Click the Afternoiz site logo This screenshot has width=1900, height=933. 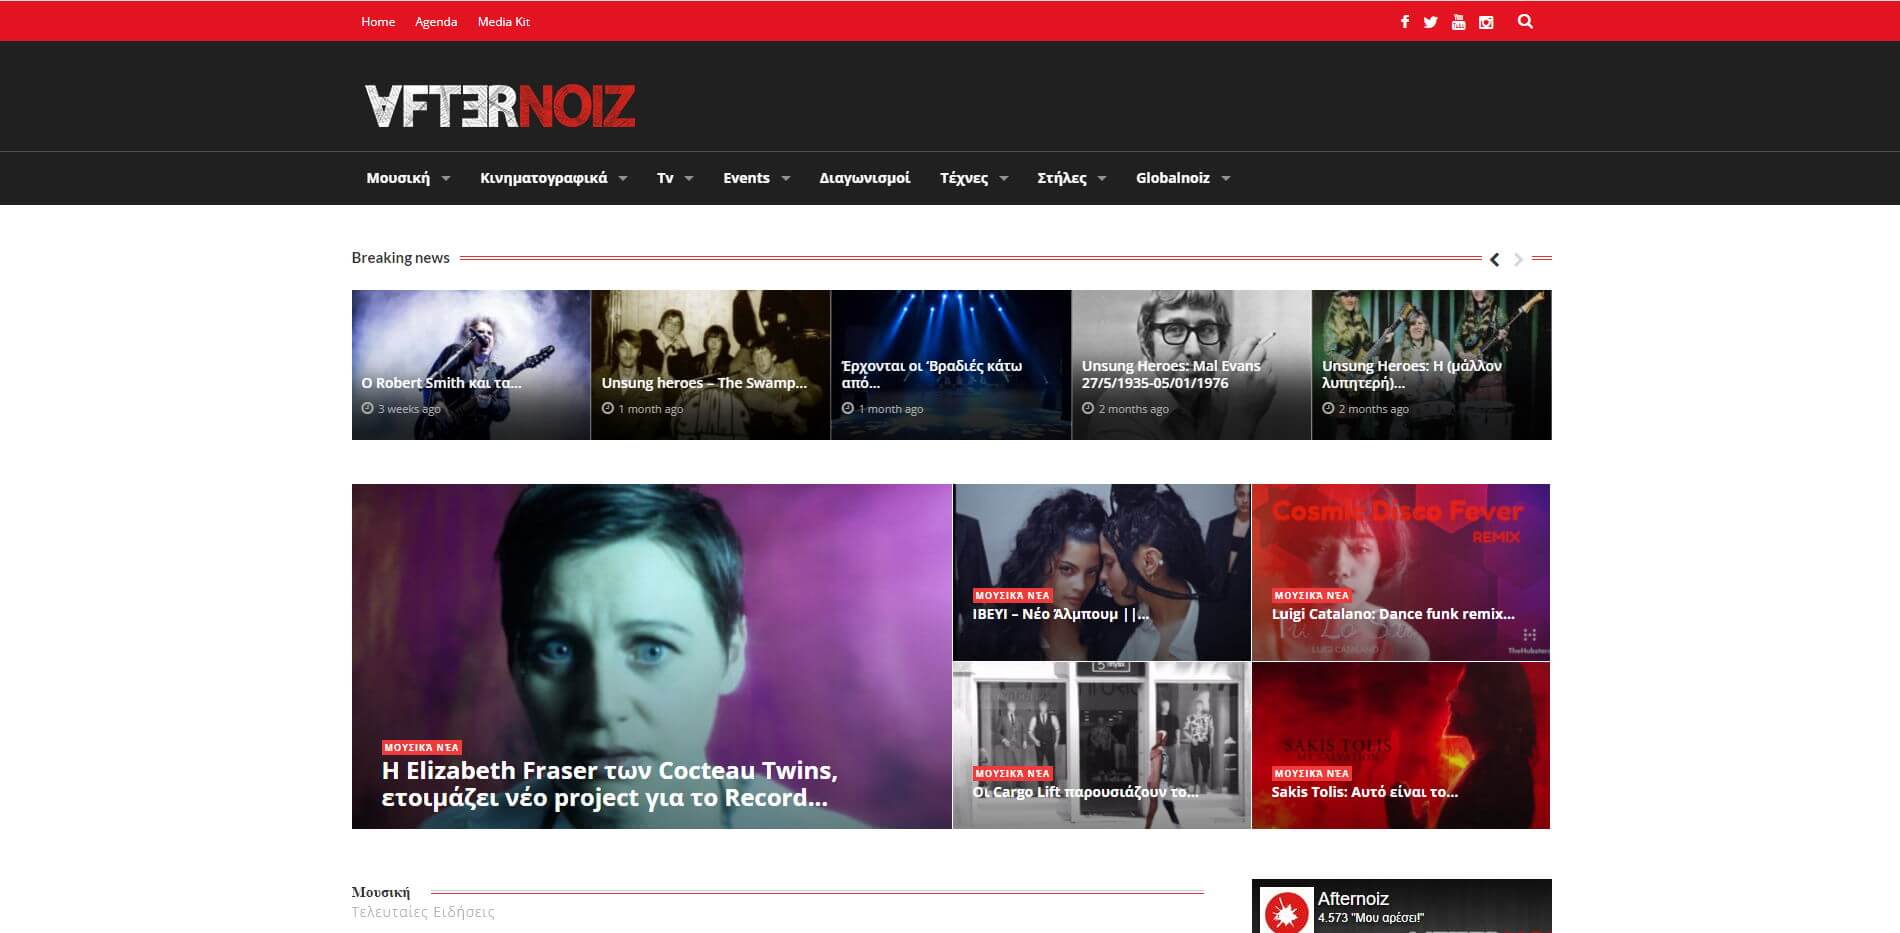[500, 106]
